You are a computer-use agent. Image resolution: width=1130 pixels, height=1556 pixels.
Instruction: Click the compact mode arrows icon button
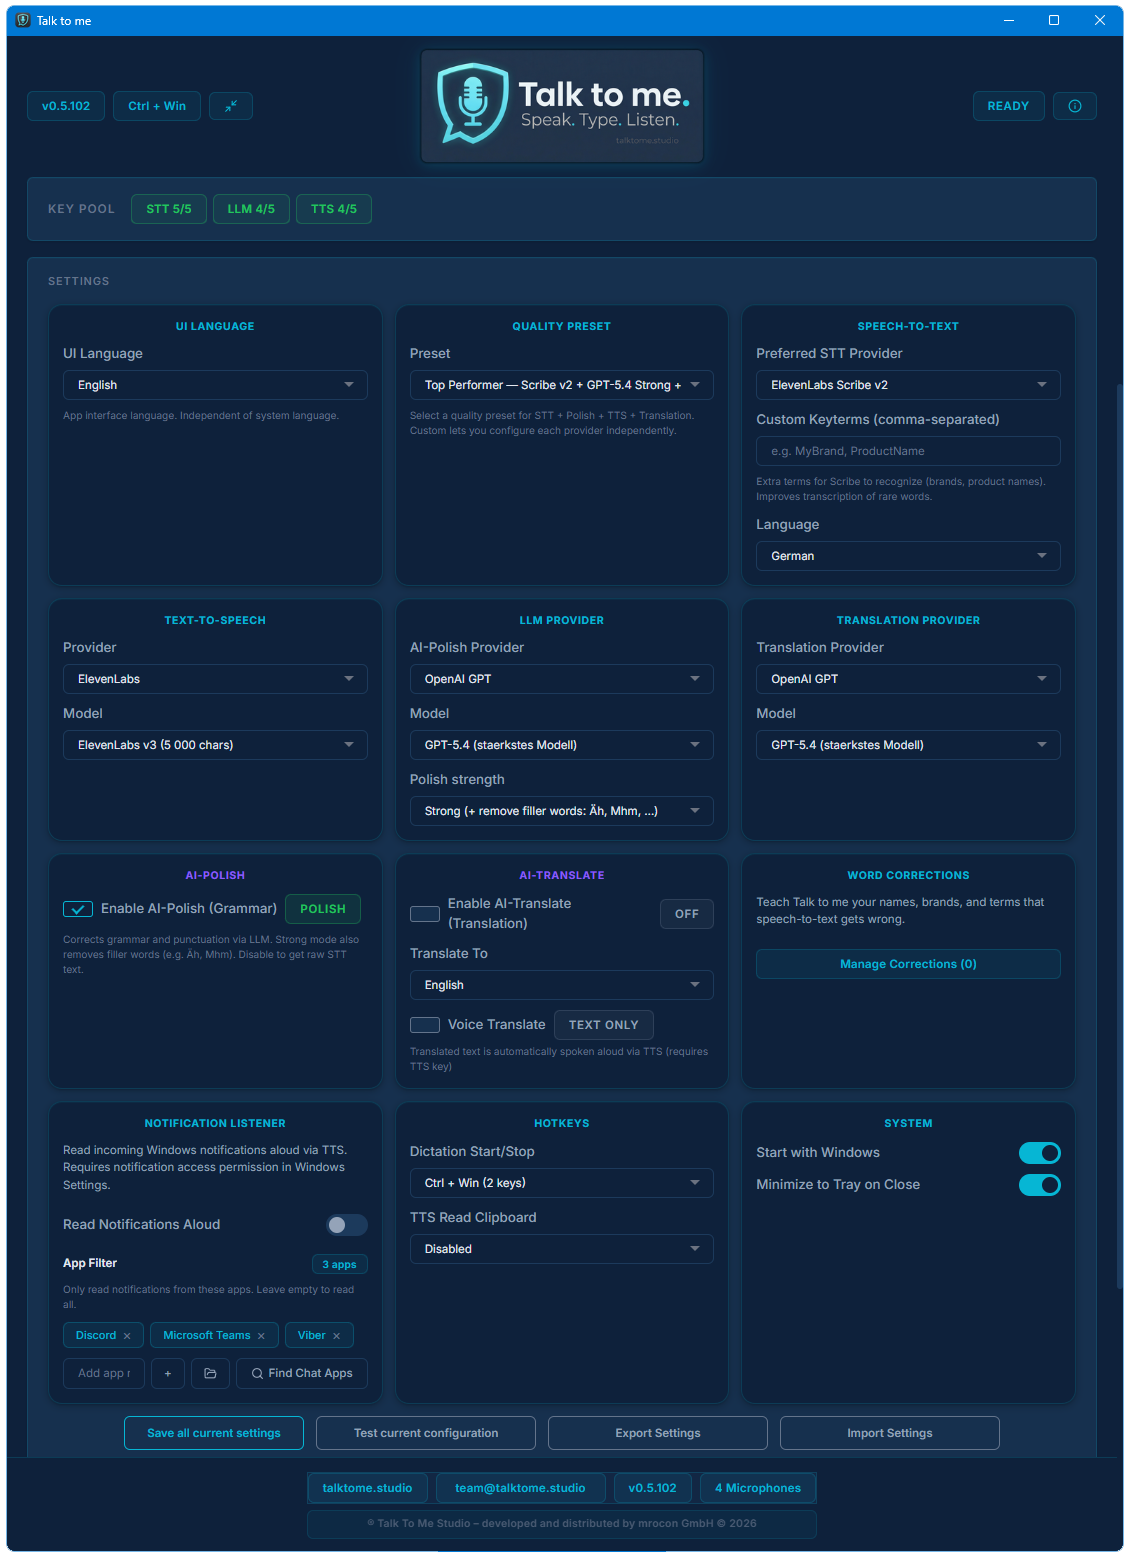point(231,106)
